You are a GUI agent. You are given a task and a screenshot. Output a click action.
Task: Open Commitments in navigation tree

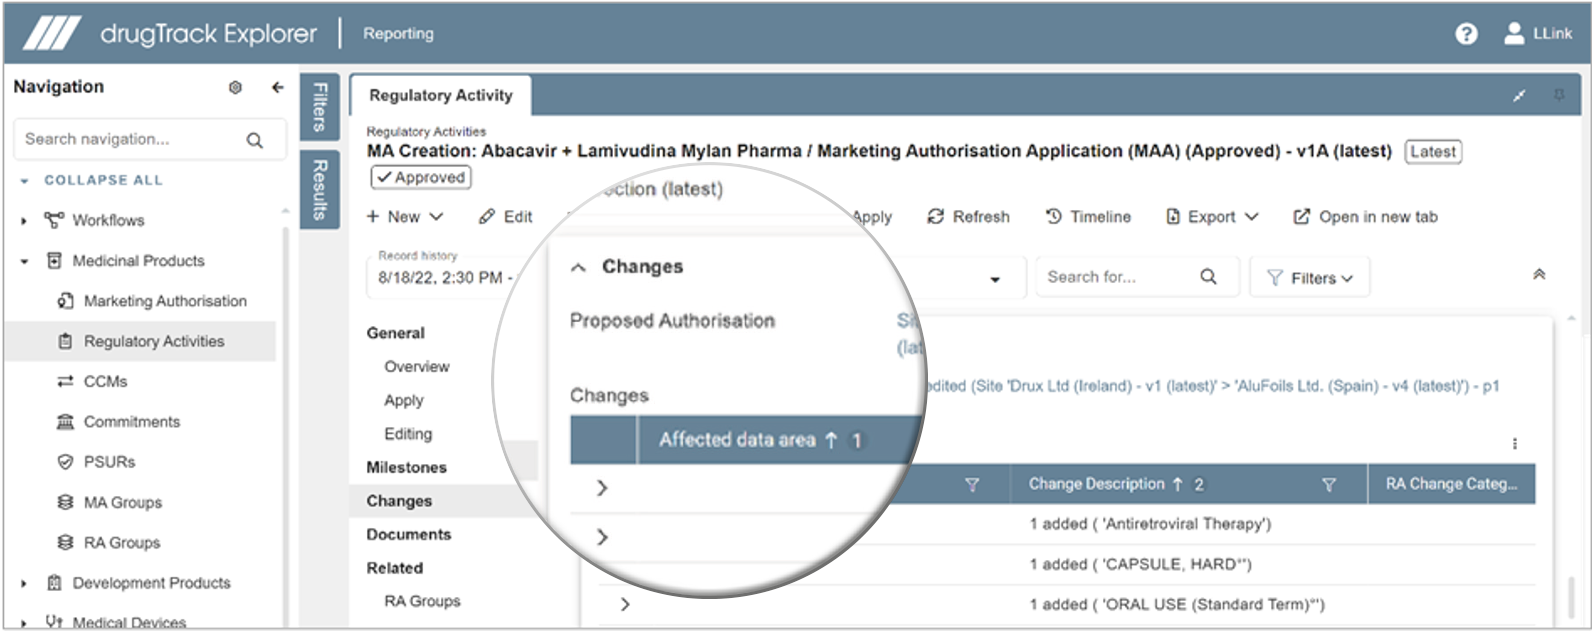pos(132,421)
